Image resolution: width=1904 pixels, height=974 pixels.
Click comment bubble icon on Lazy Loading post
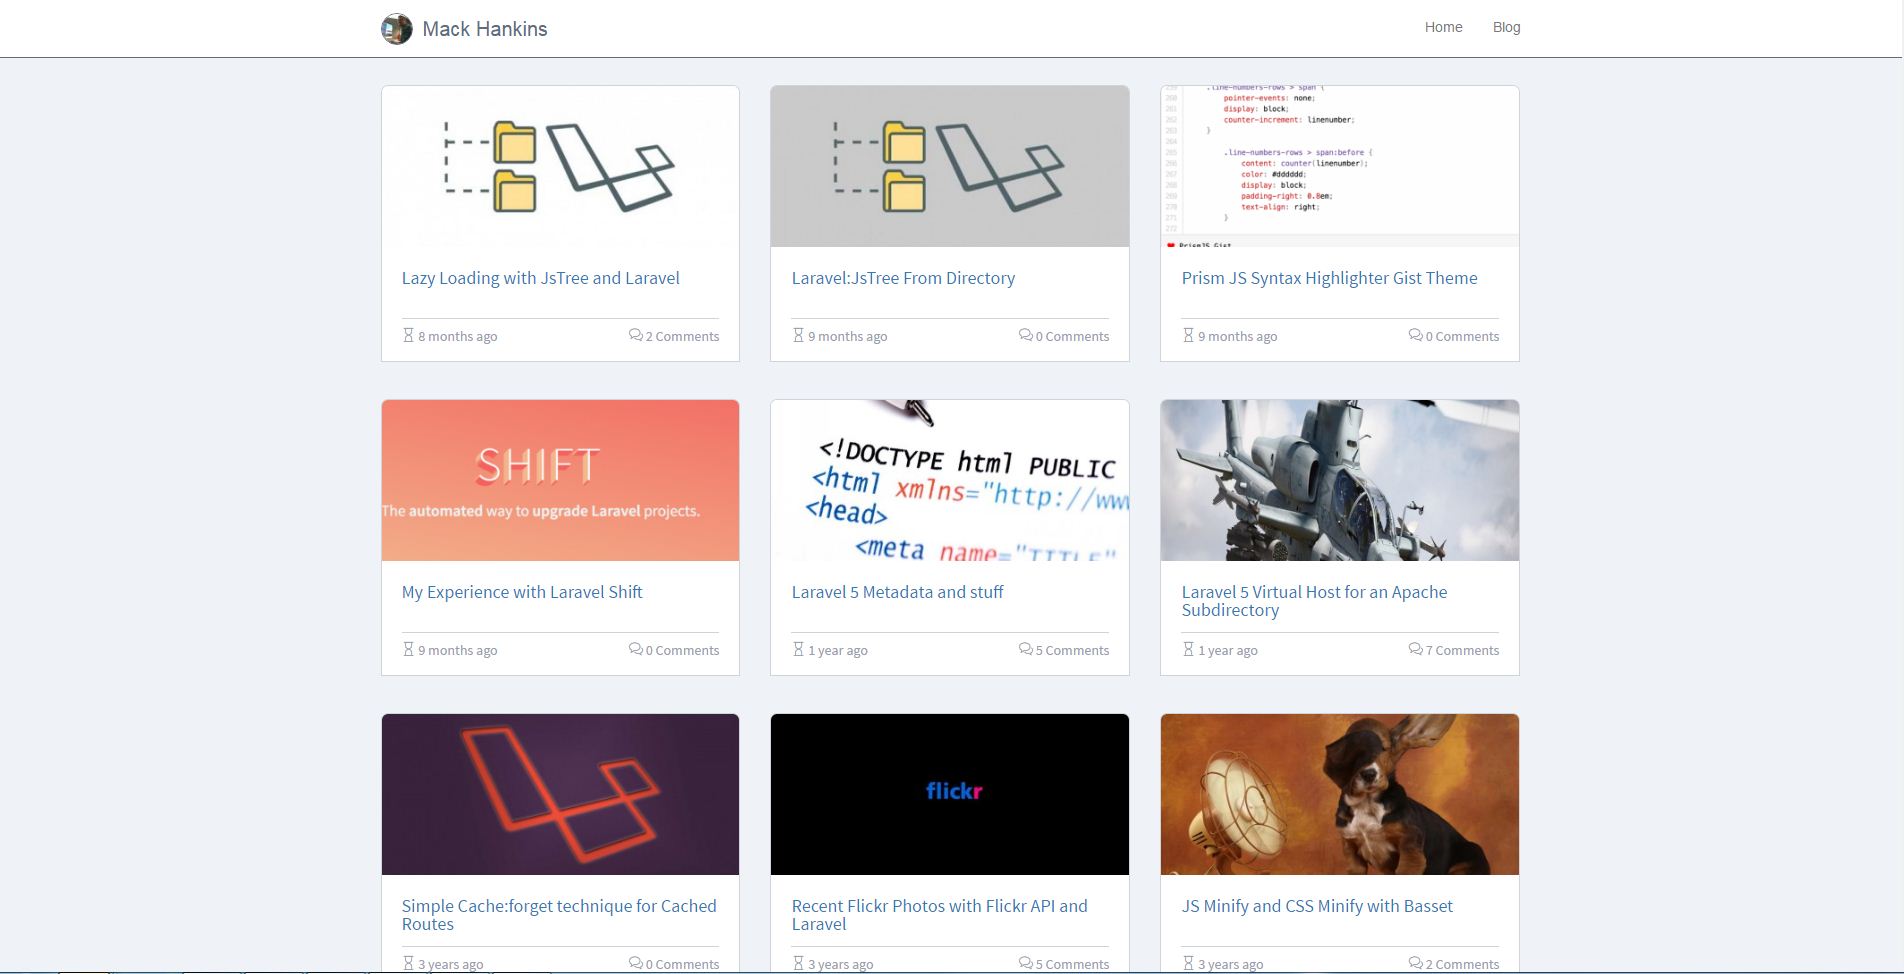tap(635, 335)
